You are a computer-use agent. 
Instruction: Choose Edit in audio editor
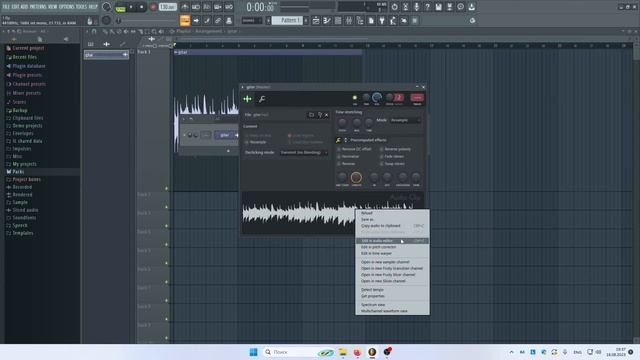click(x=392, y=241)
